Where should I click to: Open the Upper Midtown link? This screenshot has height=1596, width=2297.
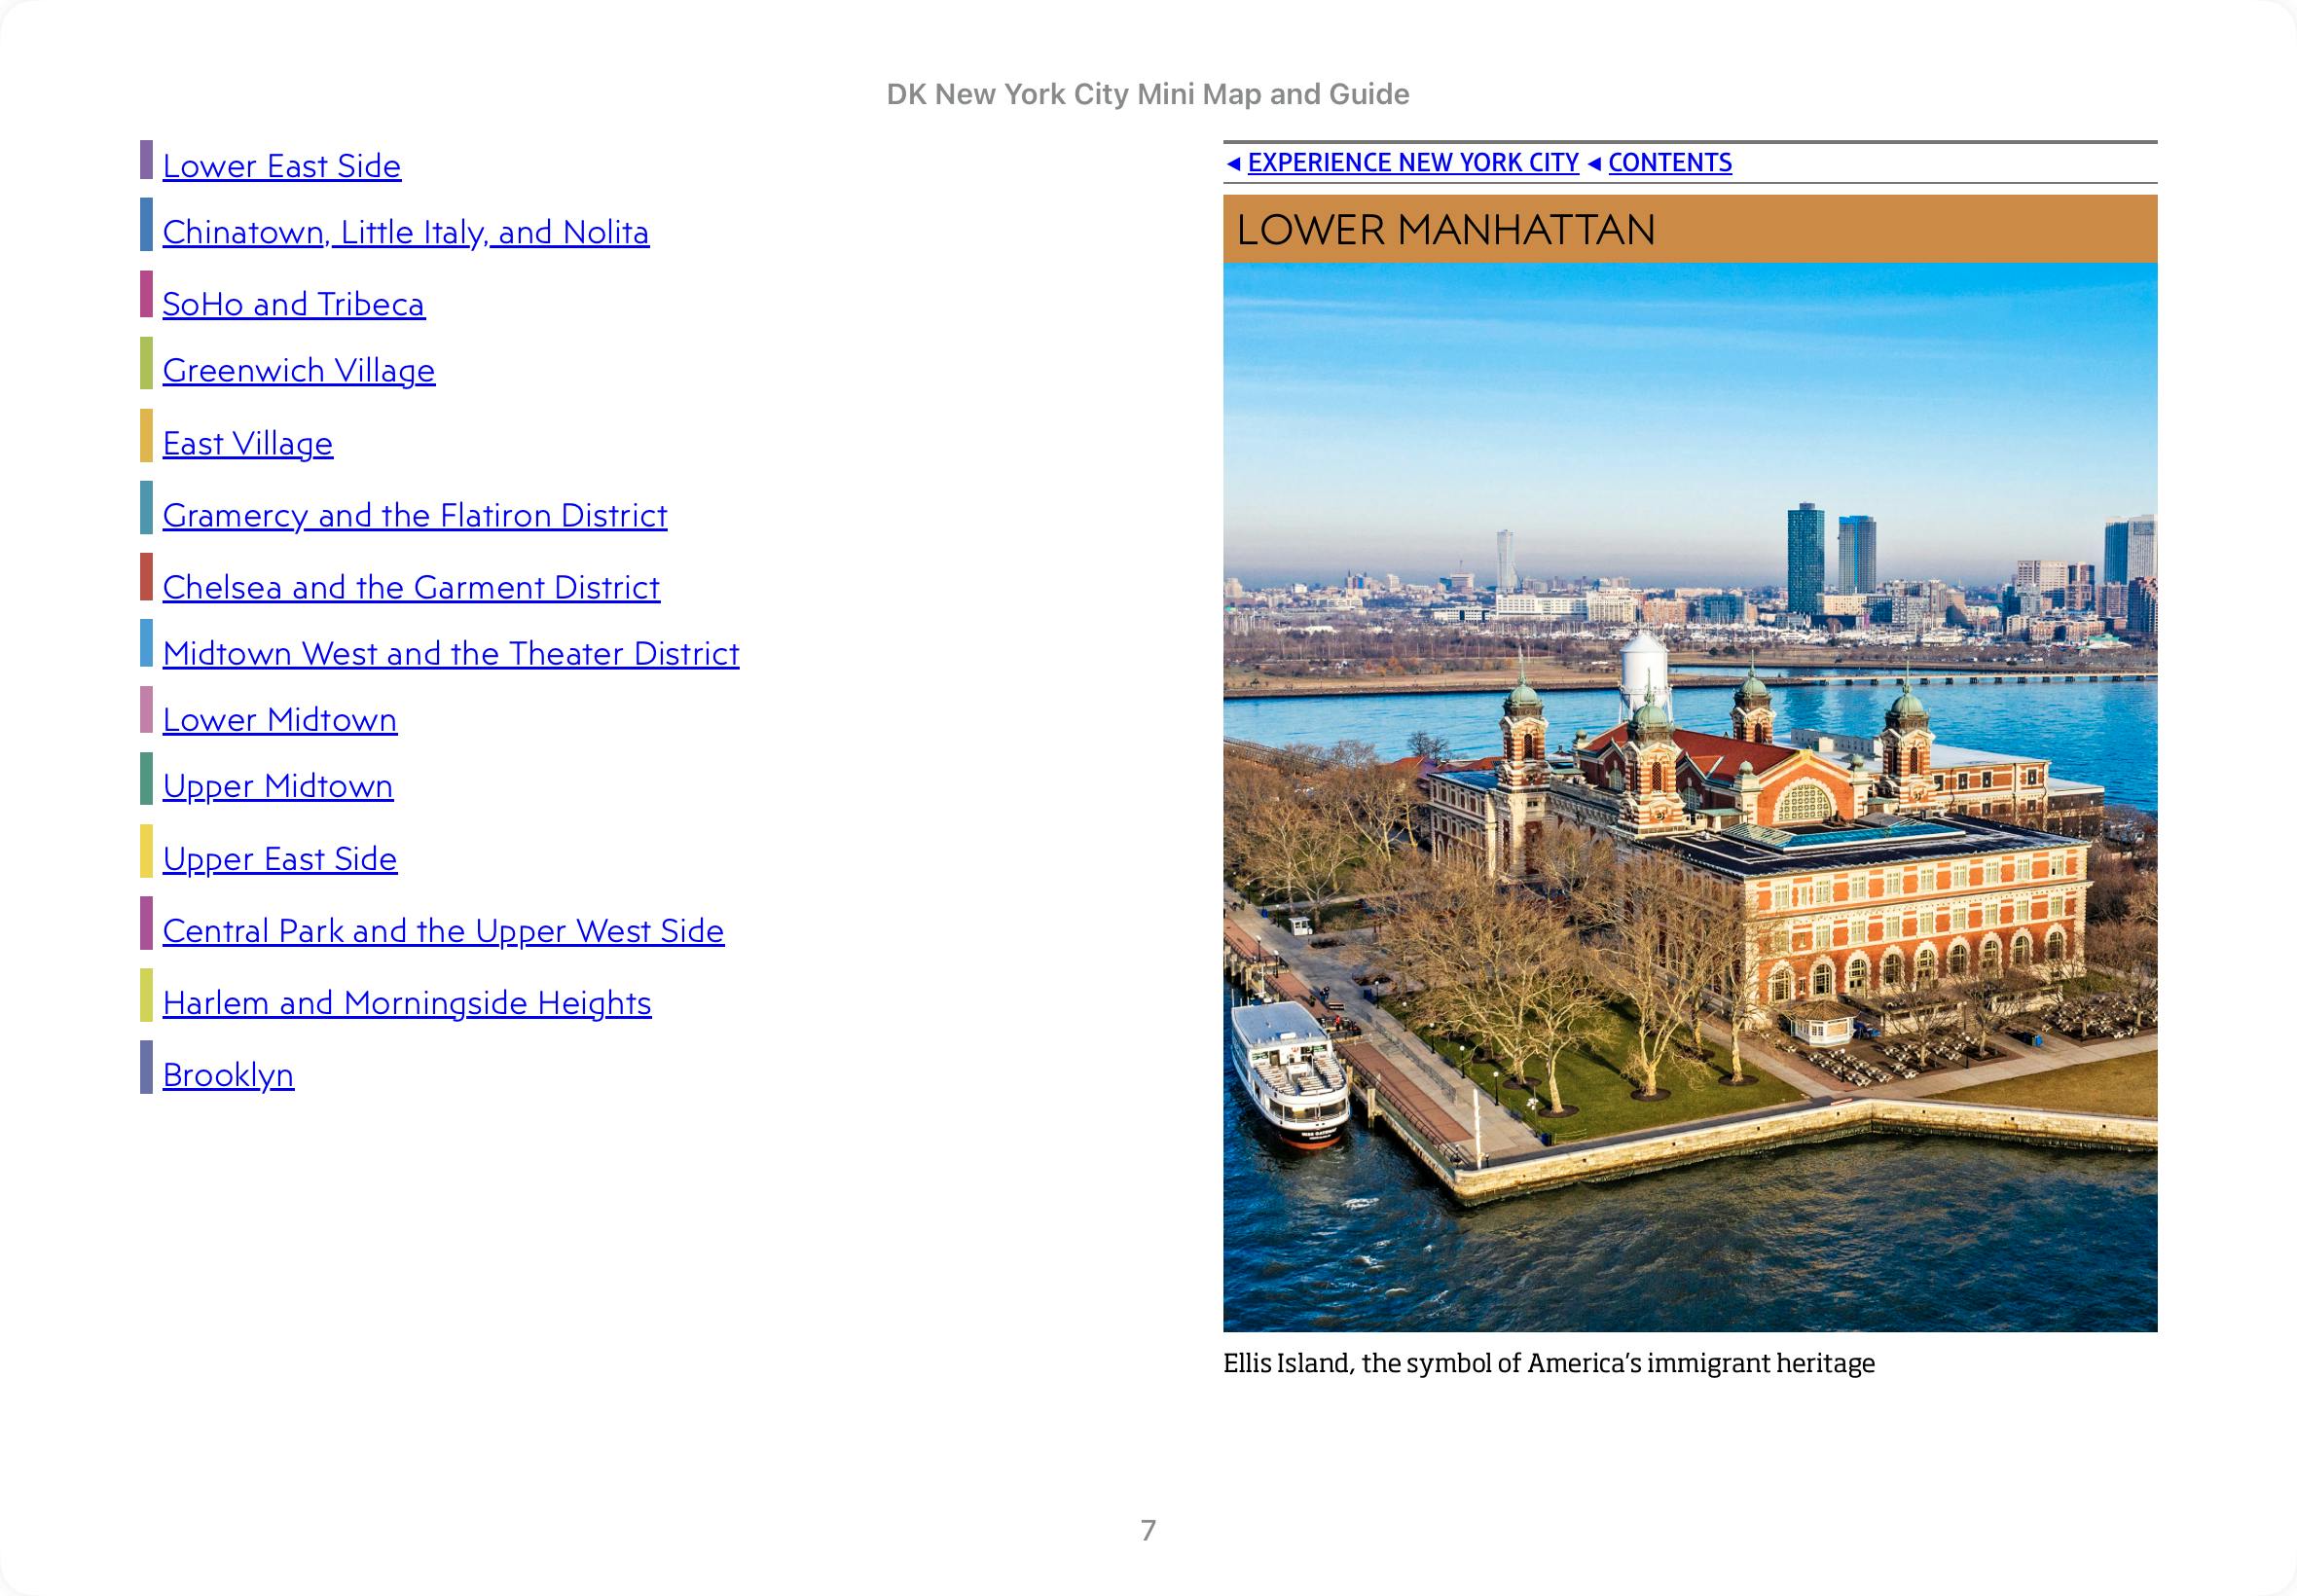277,786
